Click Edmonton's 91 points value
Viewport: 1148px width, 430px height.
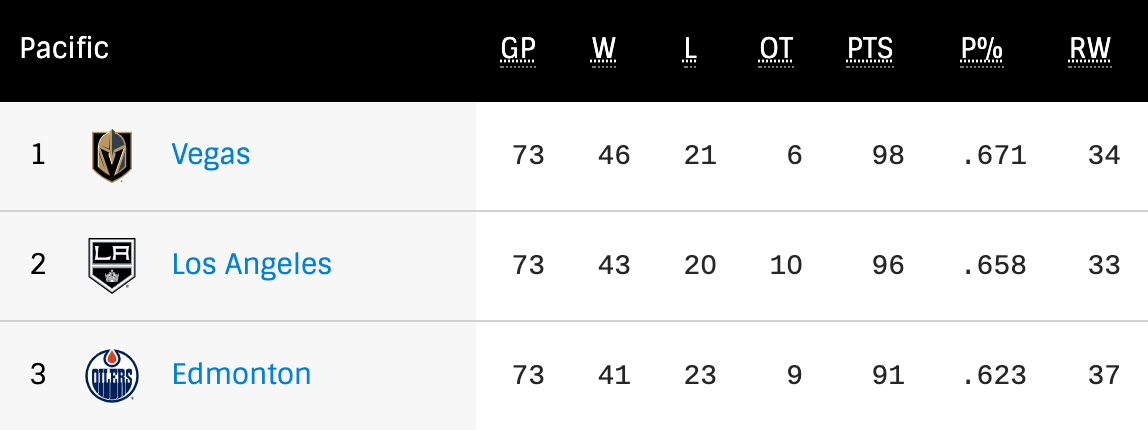[x=887, y=375]
